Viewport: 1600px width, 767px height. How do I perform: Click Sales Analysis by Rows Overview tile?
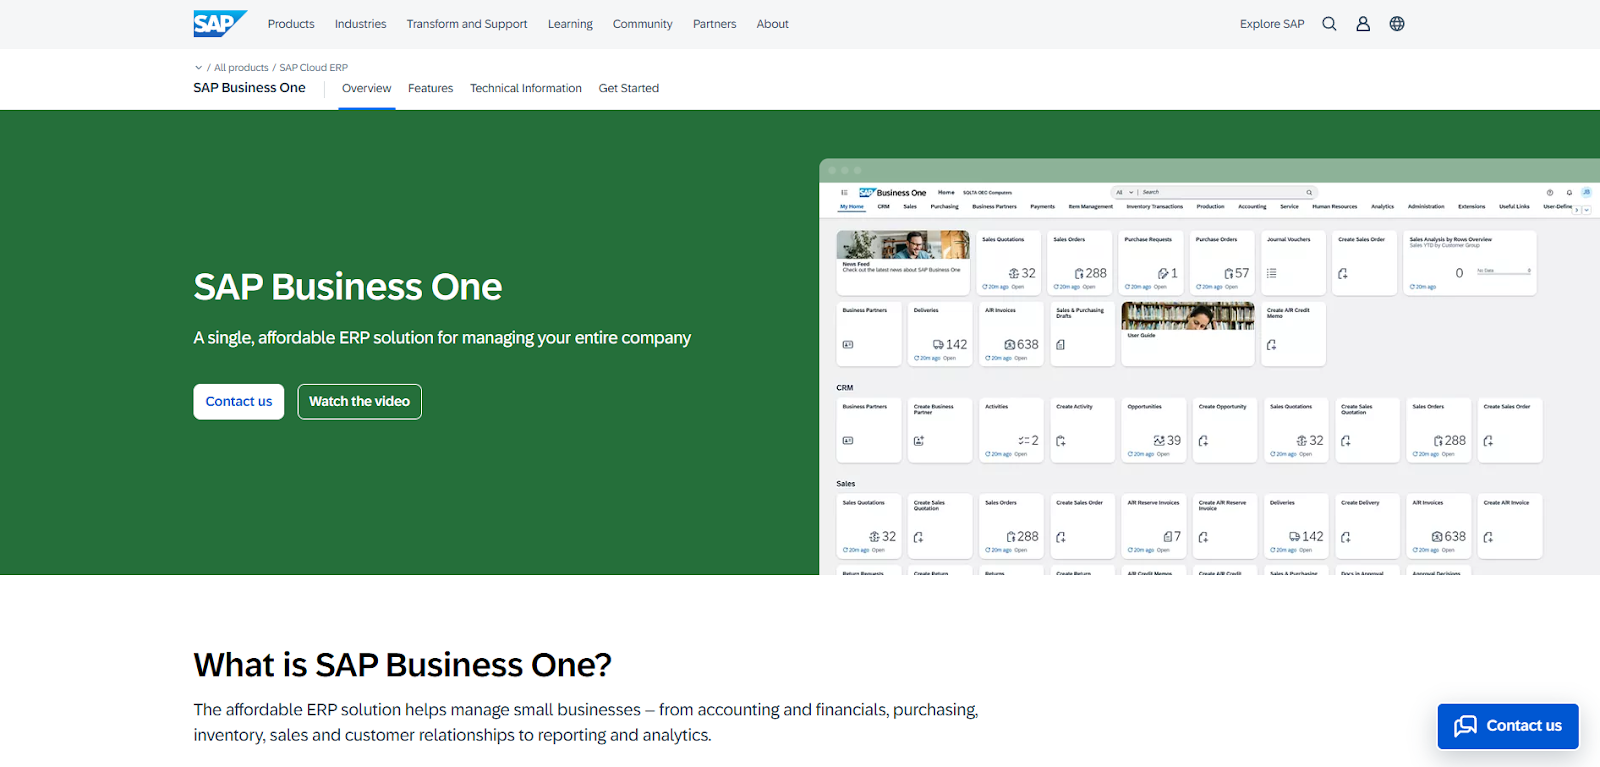[x=1470, y=263]
